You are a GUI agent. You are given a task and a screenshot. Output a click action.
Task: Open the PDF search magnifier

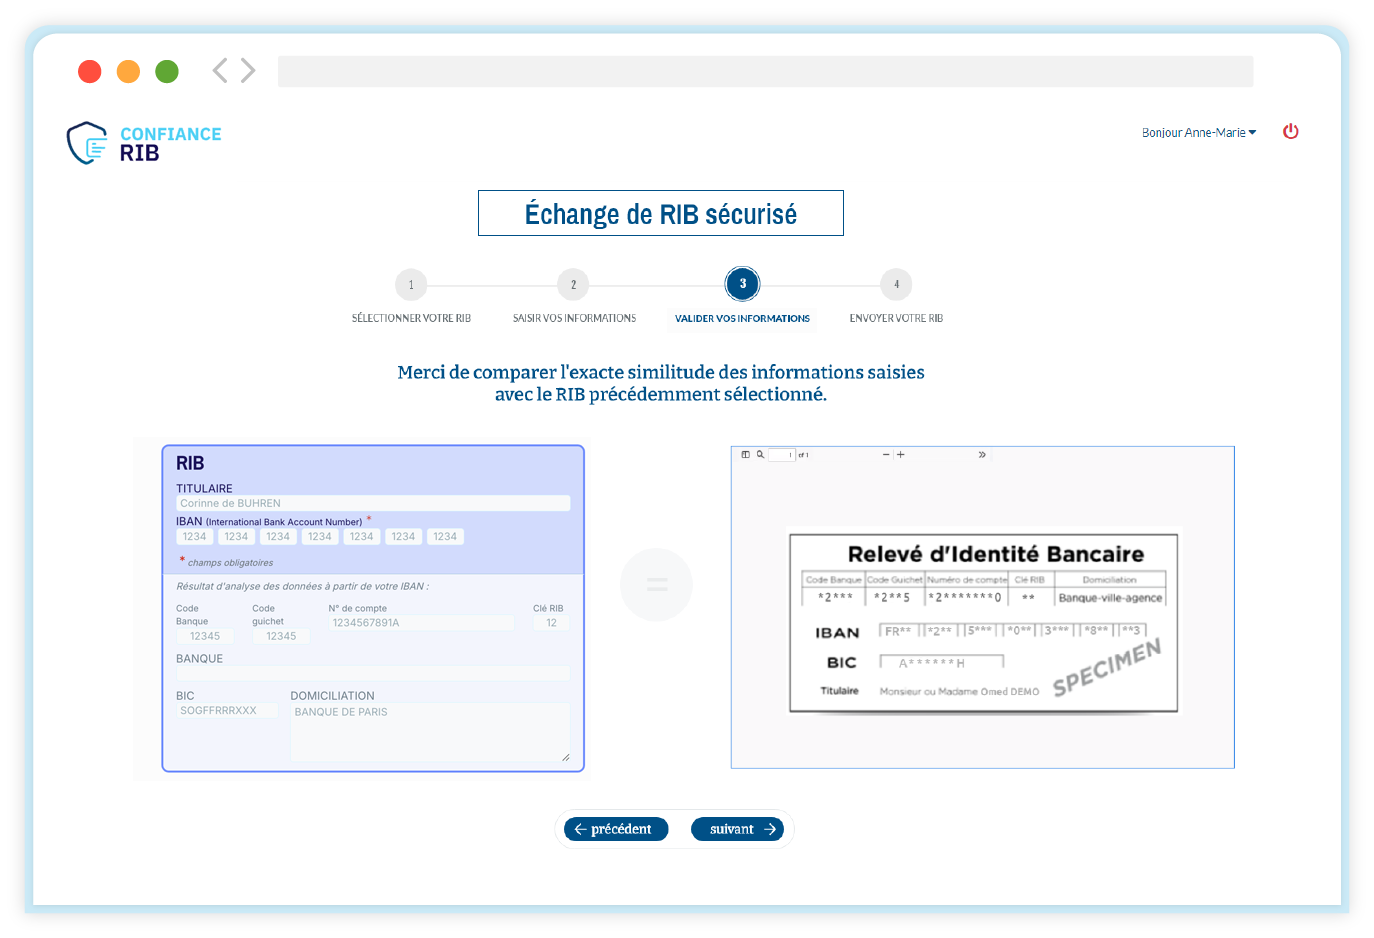(760, 454)
